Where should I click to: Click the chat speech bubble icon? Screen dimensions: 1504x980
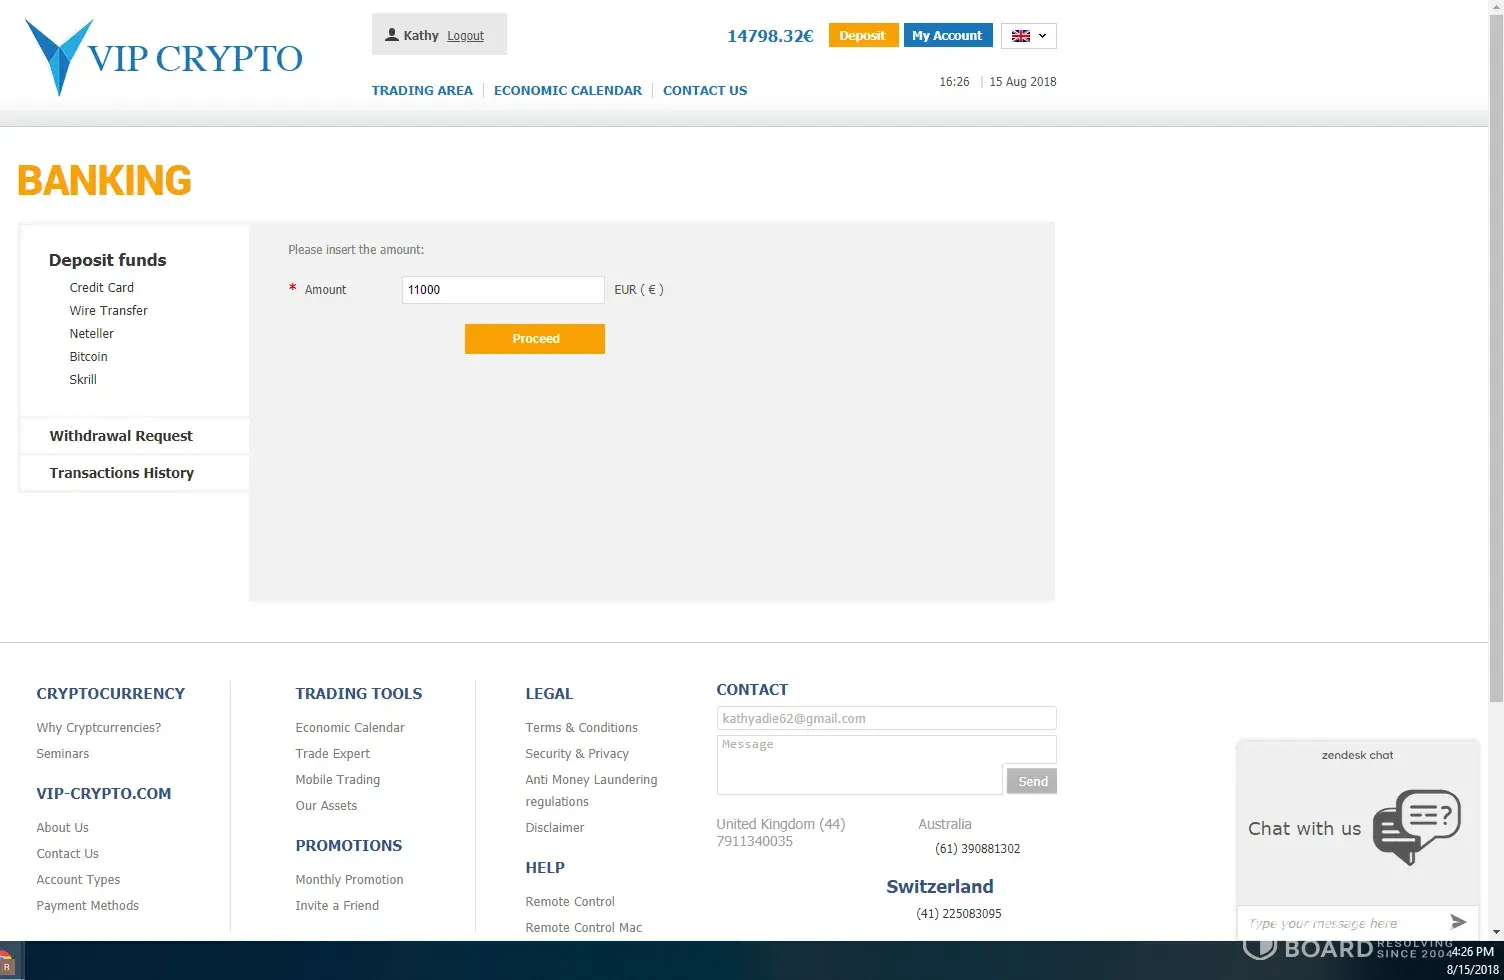tap(1416, 826)
